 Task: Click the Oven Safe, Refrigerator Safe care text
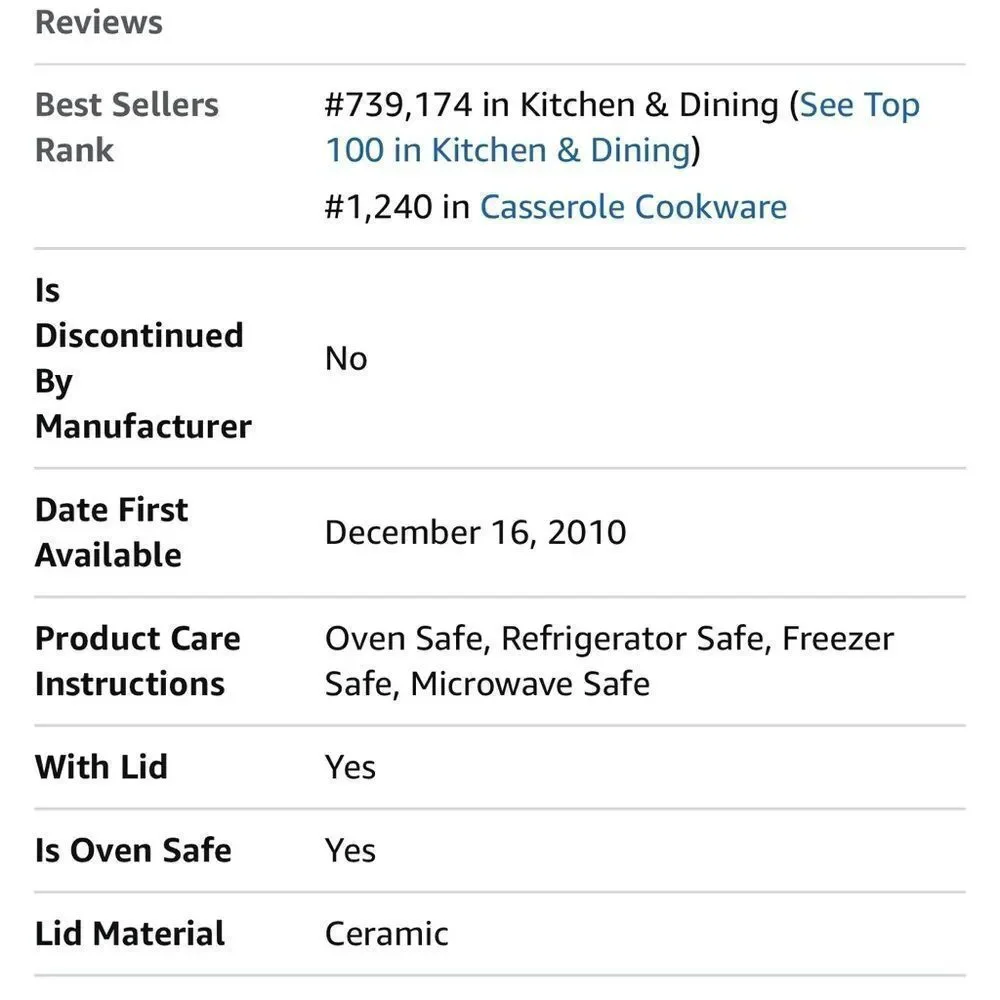click(546, 638)
